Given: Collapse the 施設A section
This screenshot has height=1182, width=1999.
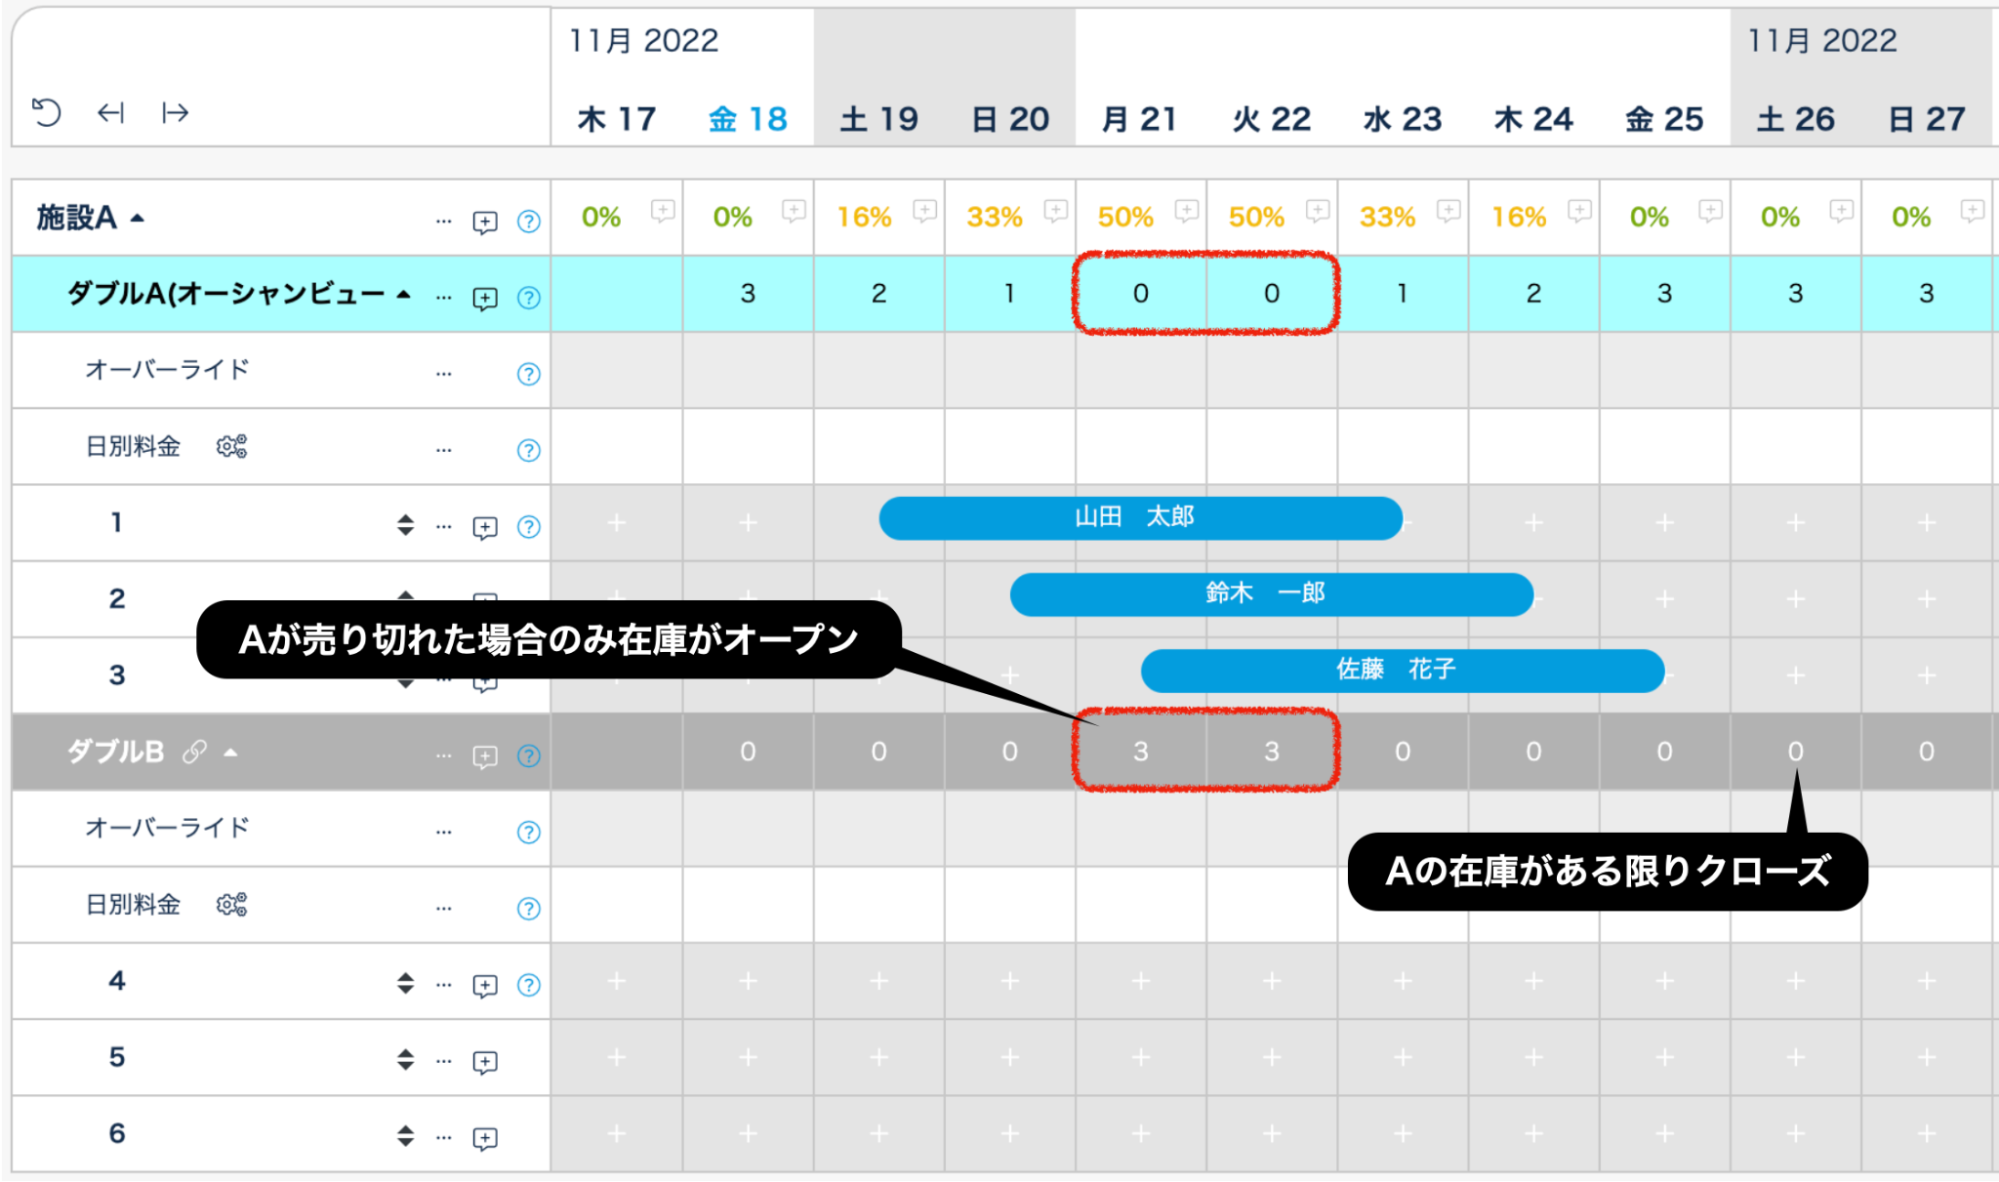Looking at the screenshot, I should coord(138,218).
